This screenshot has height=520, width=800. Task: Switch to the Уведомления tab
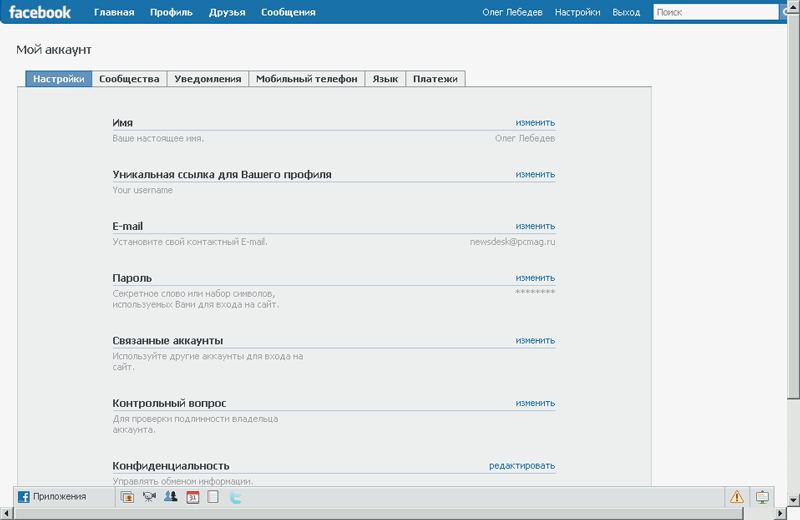[207, 79]
